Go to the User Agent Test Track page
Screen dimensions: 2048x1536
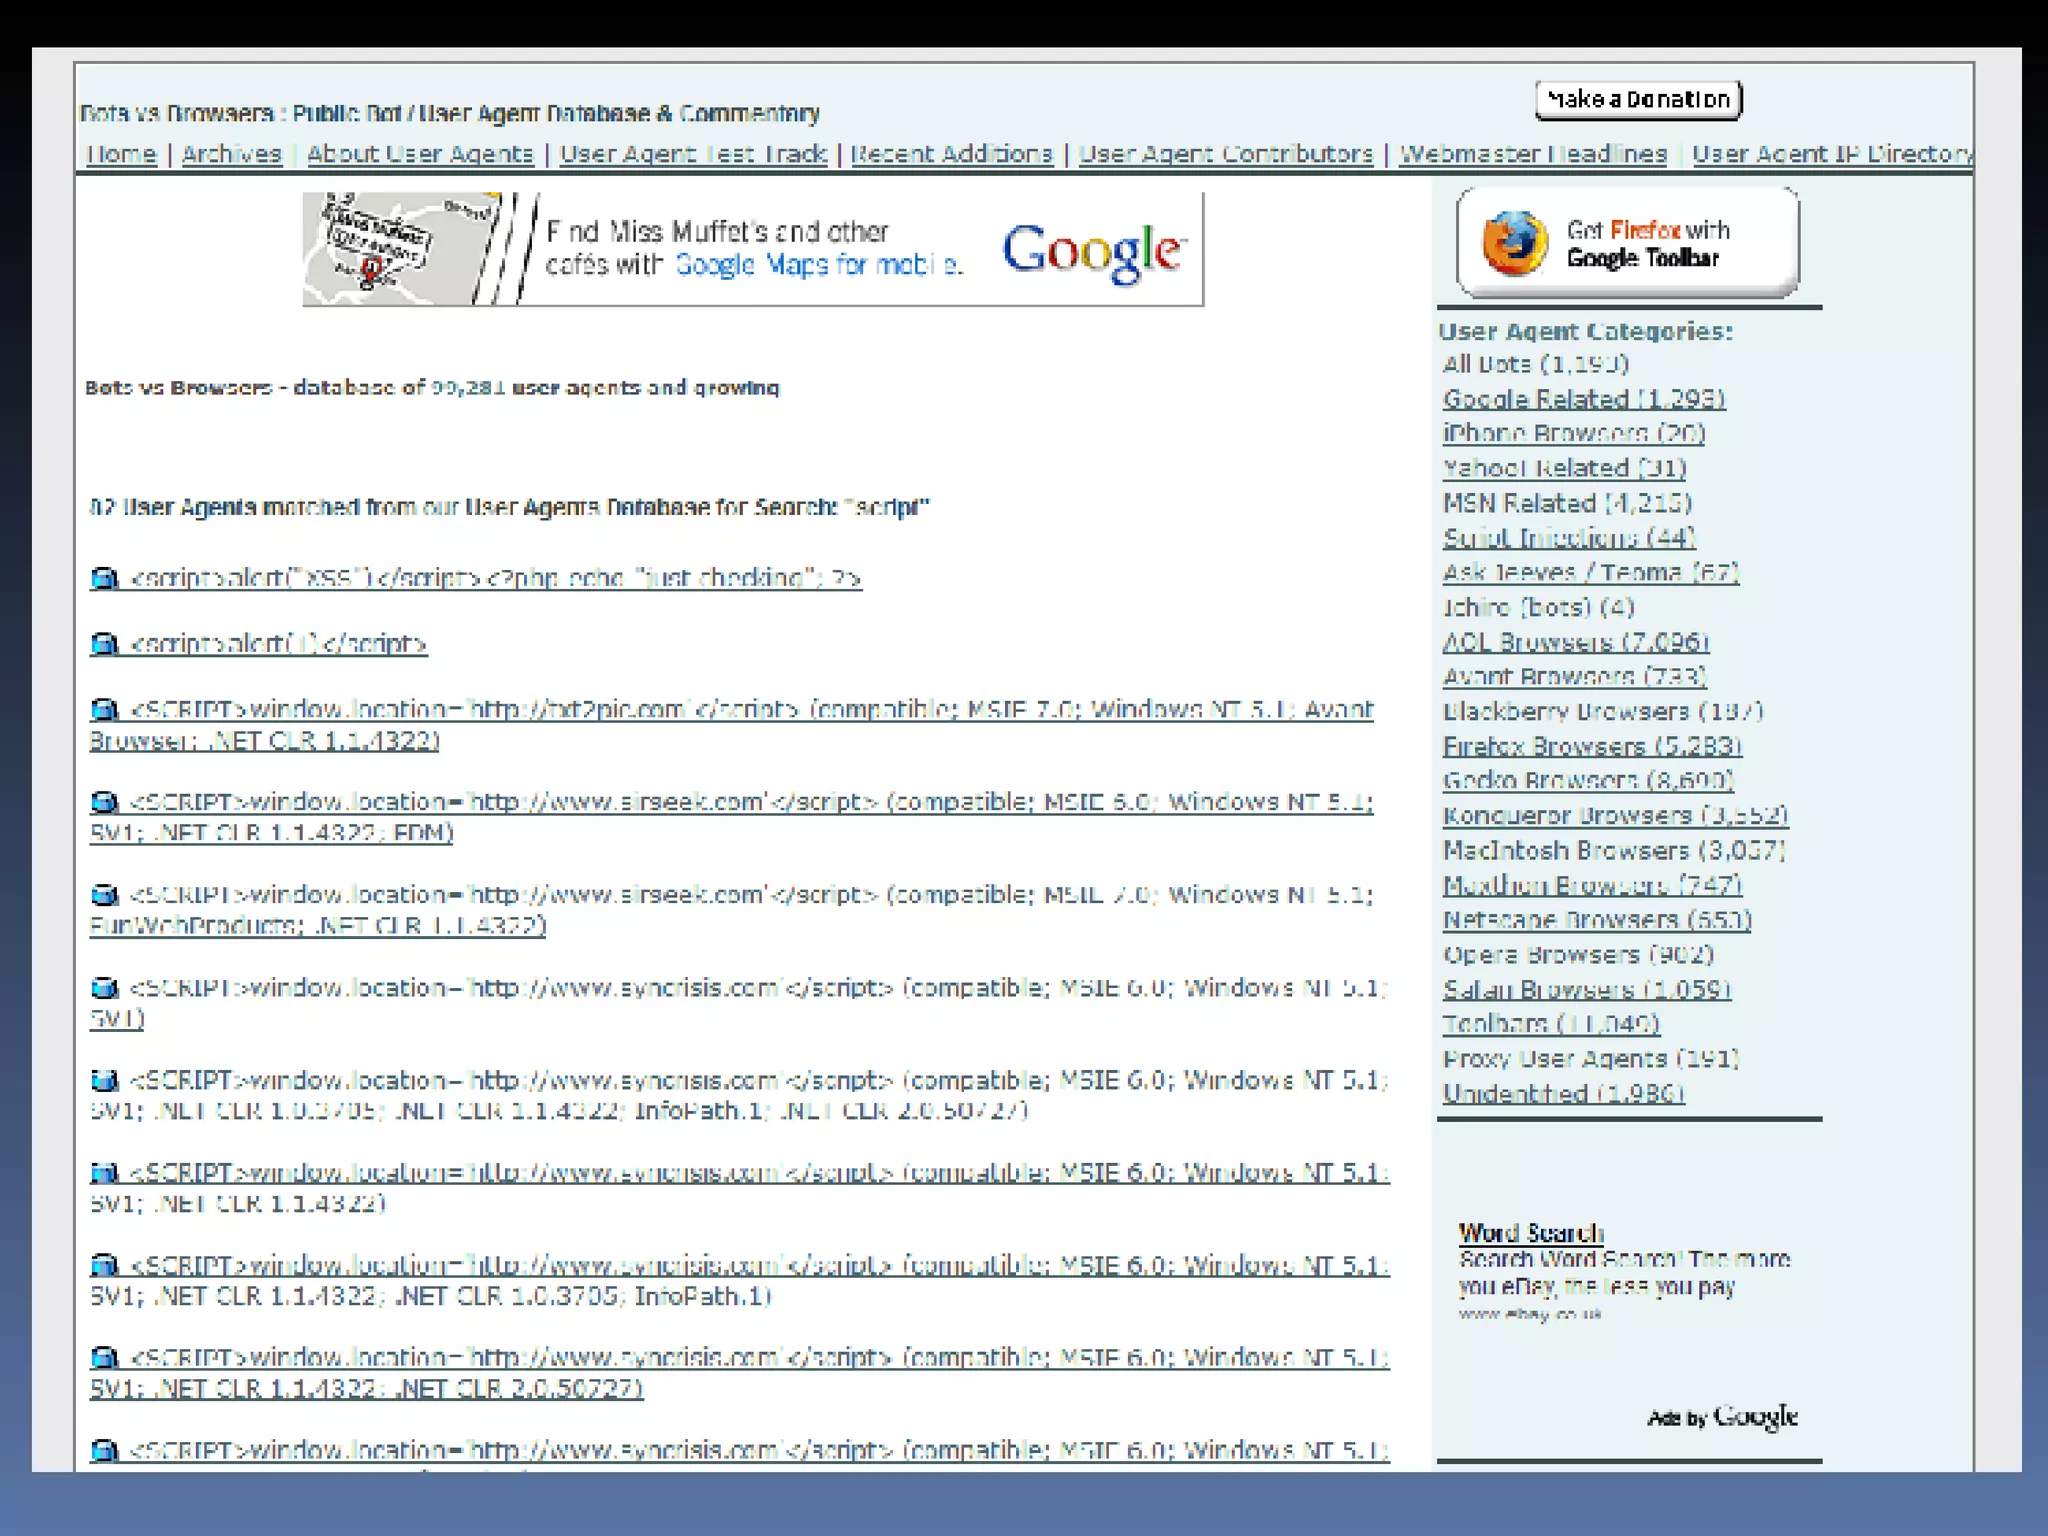click(x=692, y=154)
